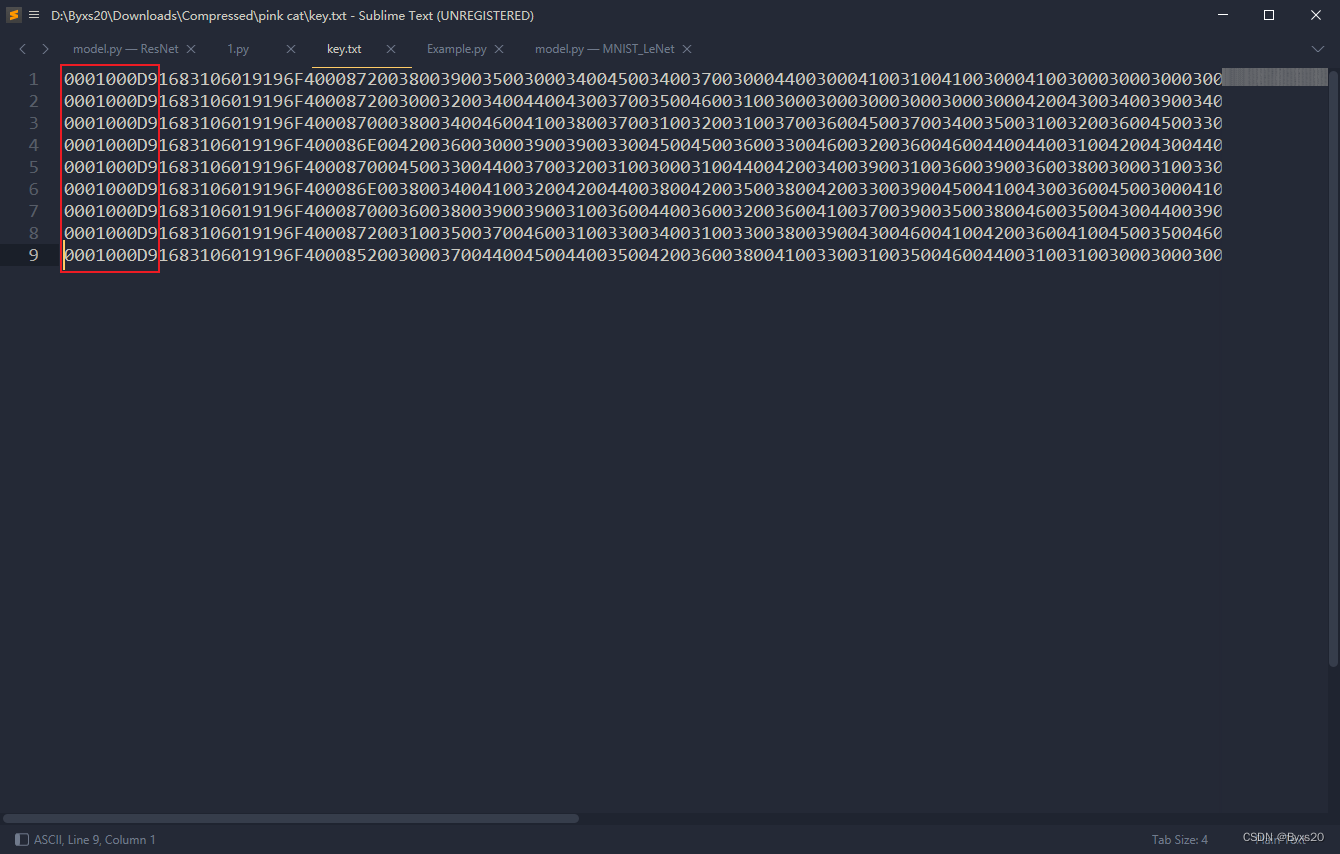Click the ASCII, Line 9, Column 1 status
This screenshot has width=1340, height=854.
95,840
